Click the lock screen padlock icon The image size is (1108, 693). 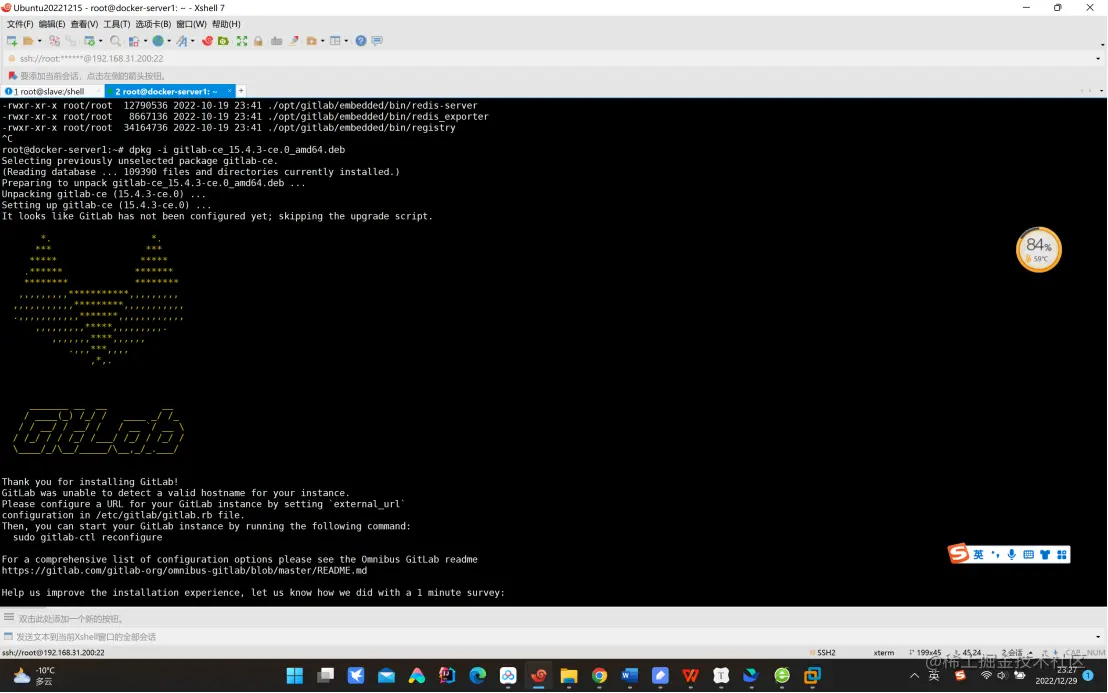(x=258, y=41)
